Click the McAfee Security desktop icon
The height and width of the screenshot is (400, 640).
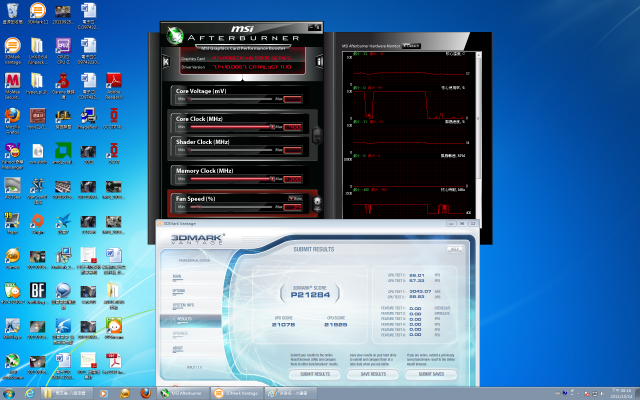click(x=12, y=86)
